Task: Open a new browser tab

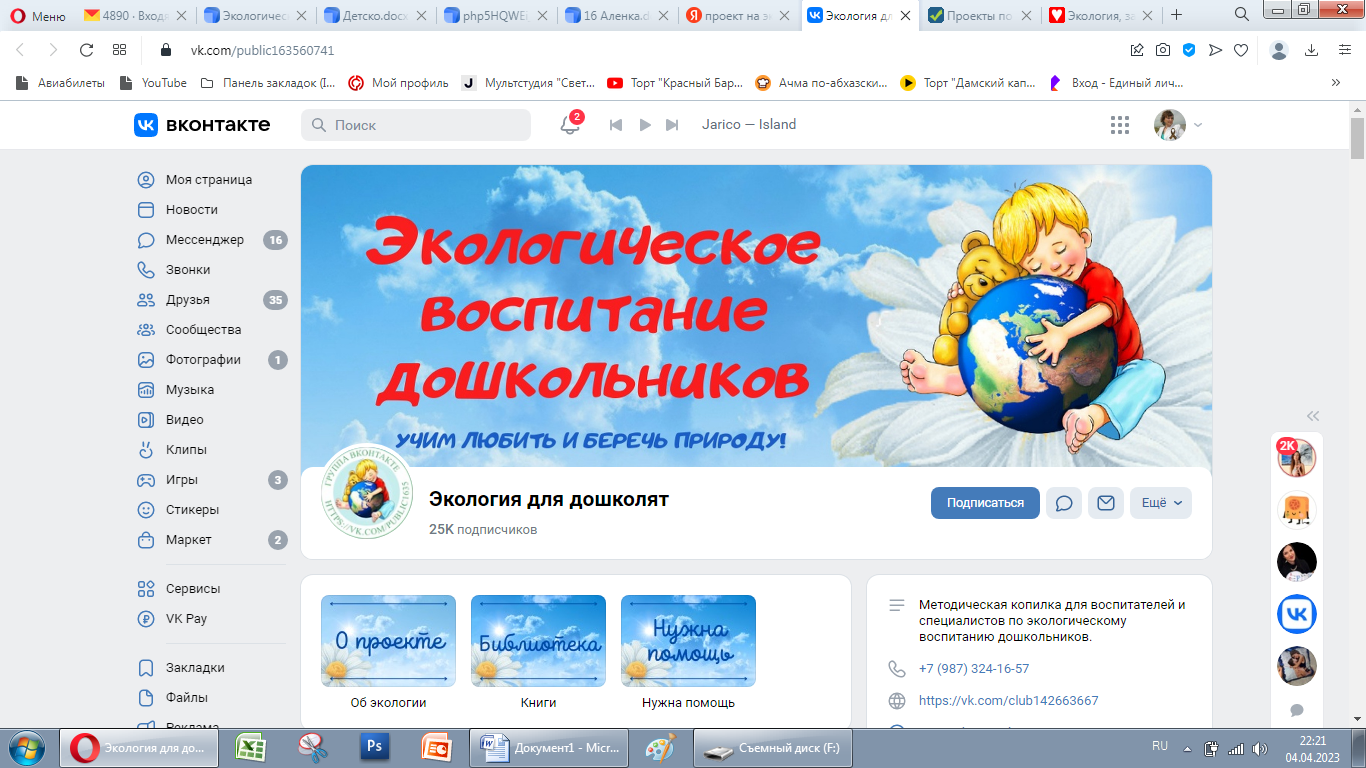Action: coord(1176,15)
